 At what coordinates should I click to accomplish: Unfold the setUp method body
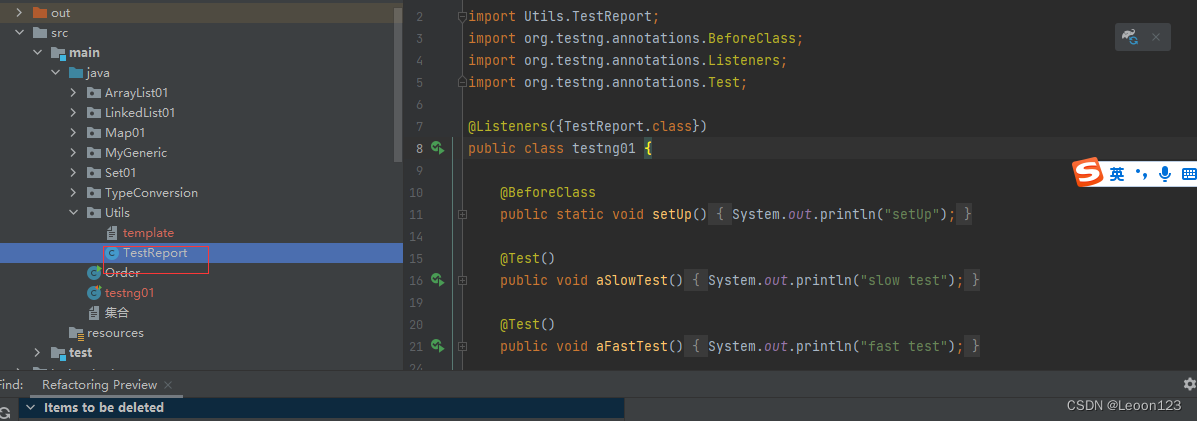(x=462, y=215)
